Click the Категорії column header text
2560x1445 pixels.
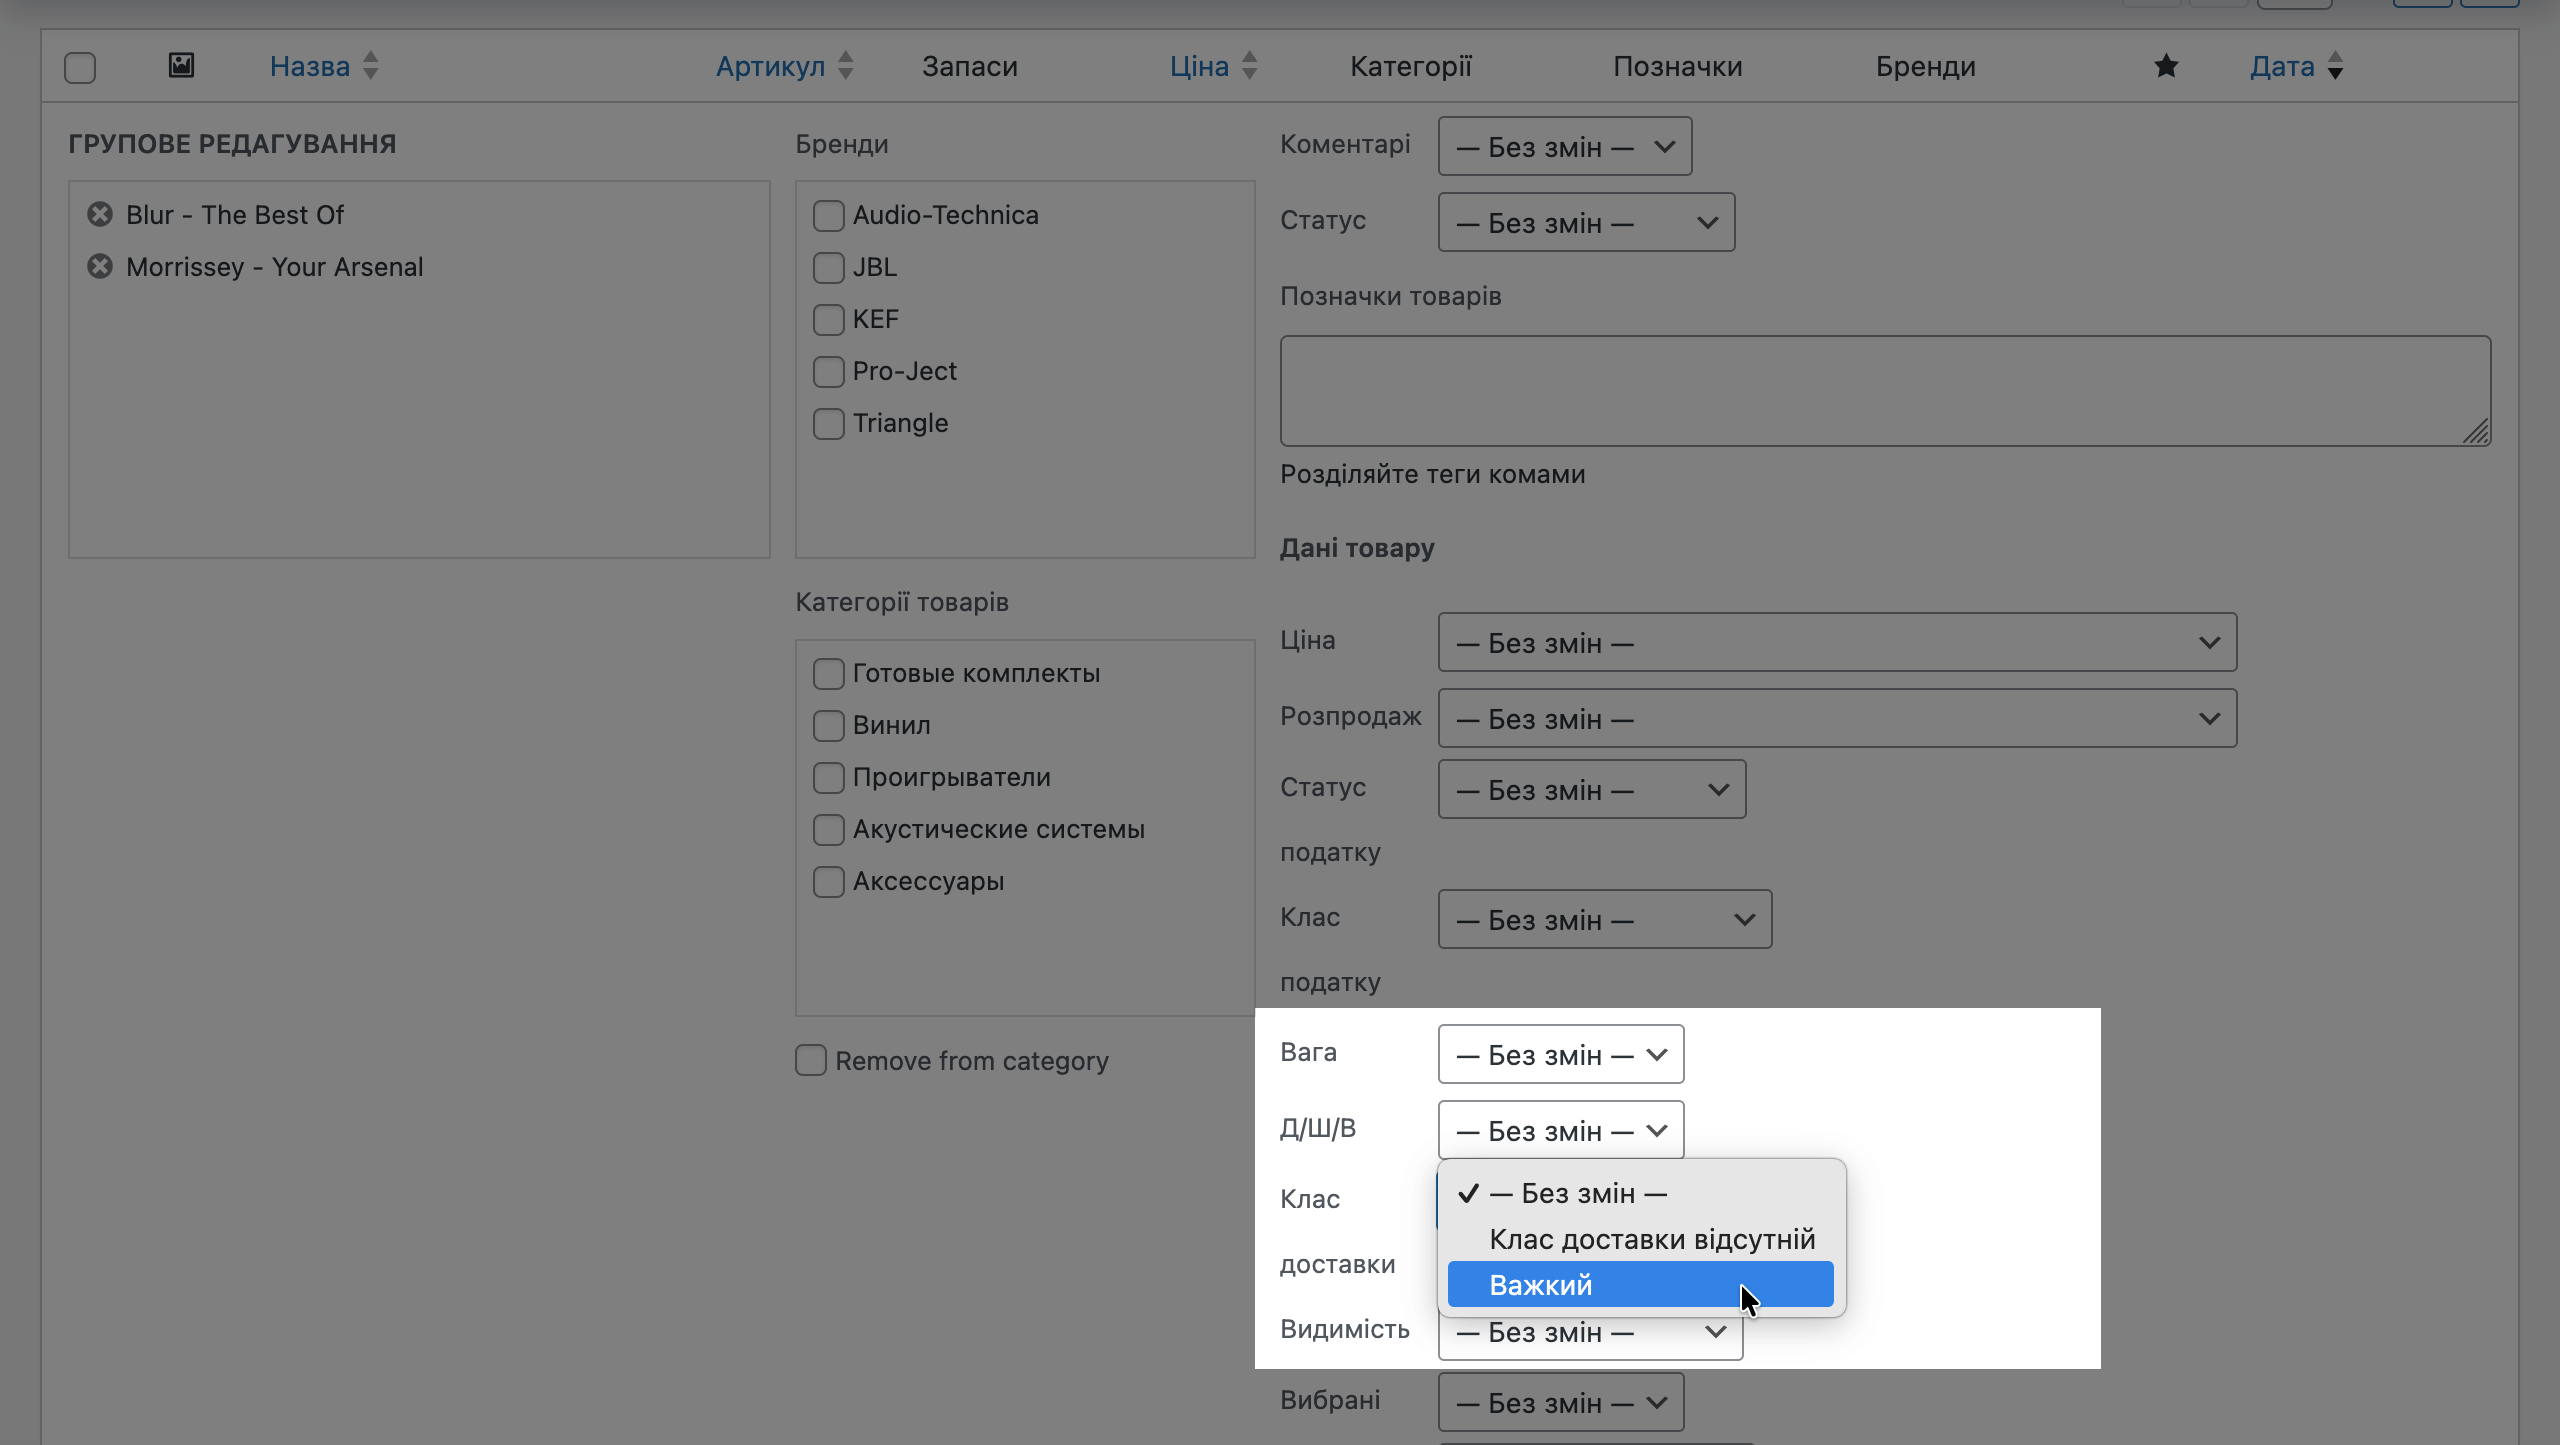click(1411, 66)
